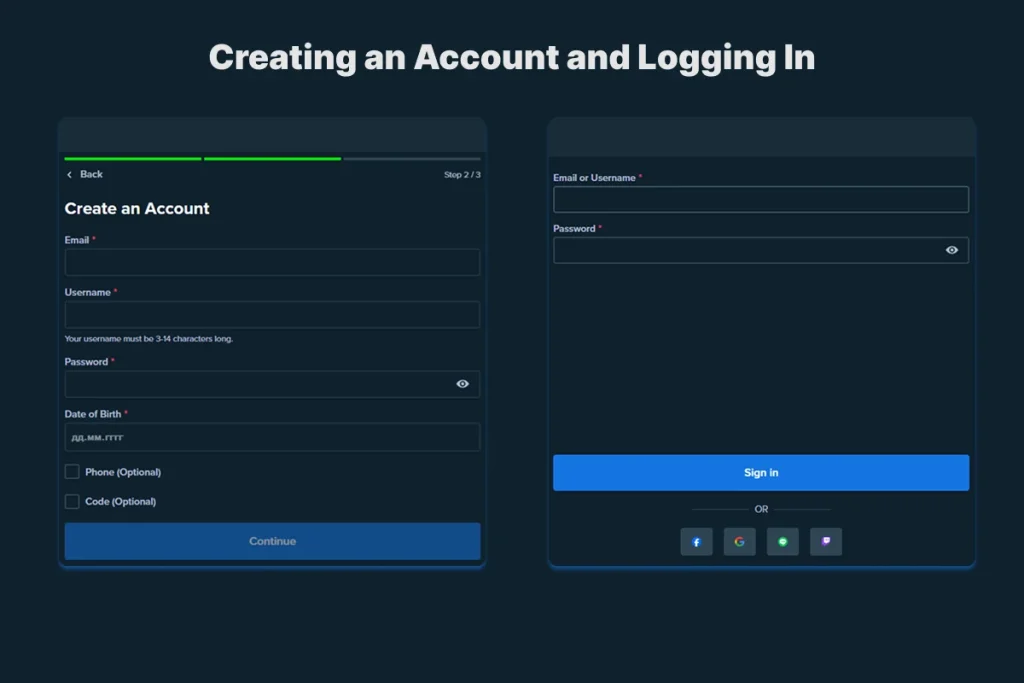This screenshot has width=1024, height=683.
Task: Click the Username input field
Action: tap(272, 314)
